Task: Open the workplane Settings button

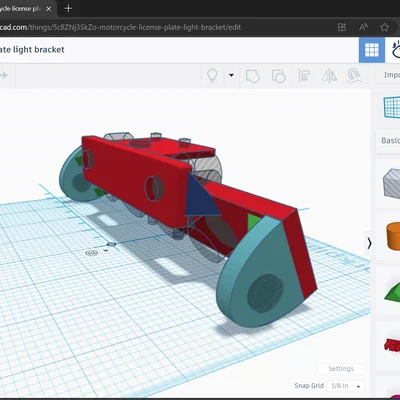Action: [x=341, y=369]
